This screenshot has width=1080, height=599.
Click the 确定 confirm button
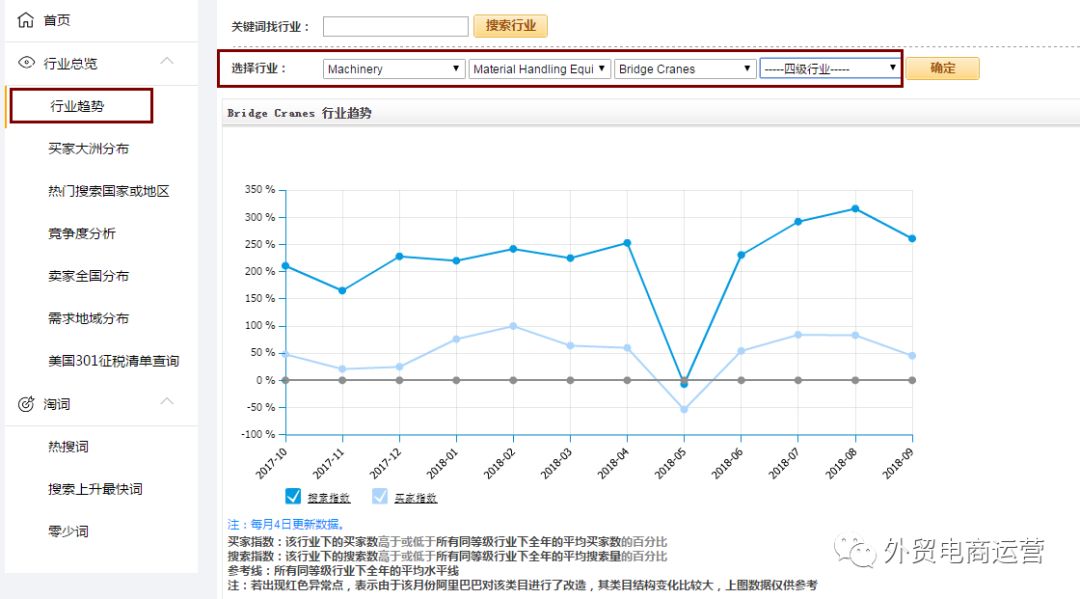(x=942, y=68)
